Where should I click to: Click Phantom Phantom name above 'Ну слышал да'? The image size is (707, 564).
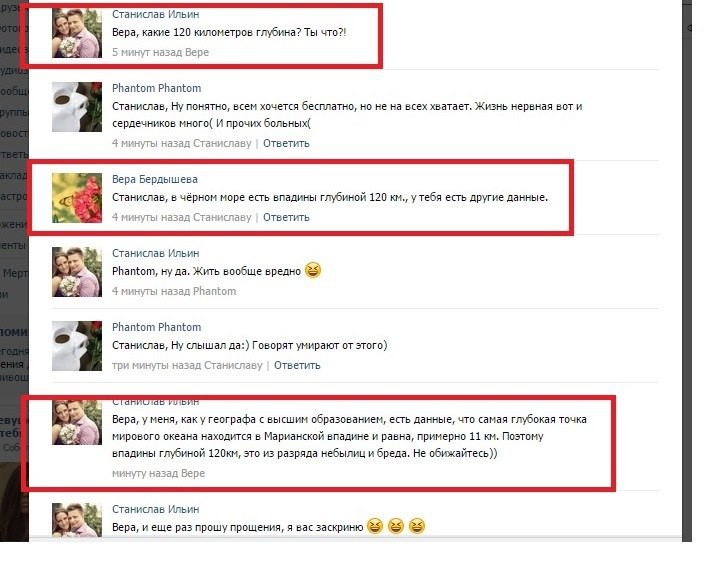tap(156, 327)
